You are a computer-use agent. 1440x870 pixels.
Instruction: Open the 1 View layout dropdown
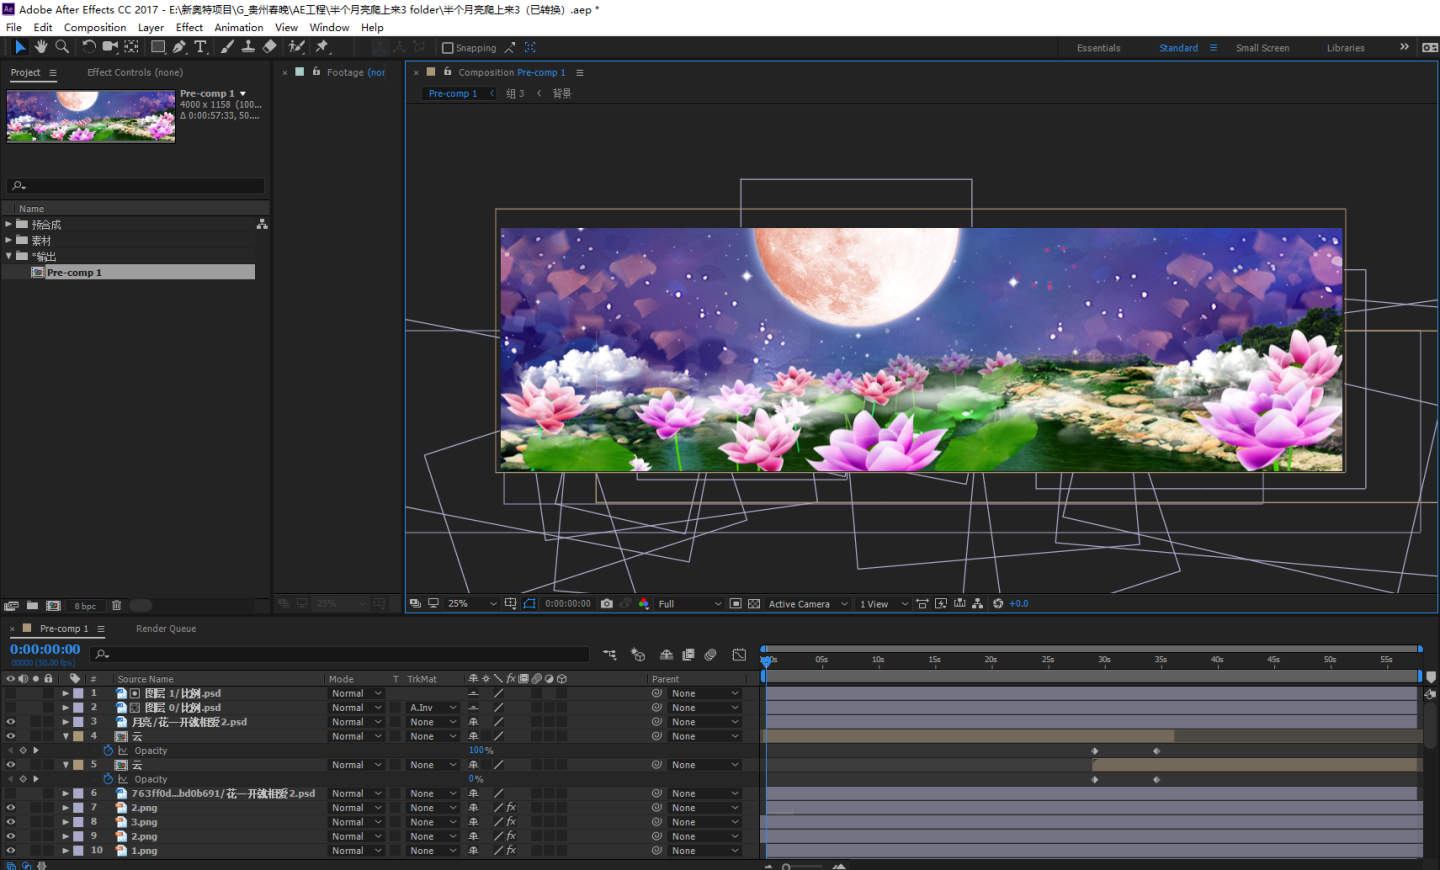pyautogui.click(x=884, y=604)
